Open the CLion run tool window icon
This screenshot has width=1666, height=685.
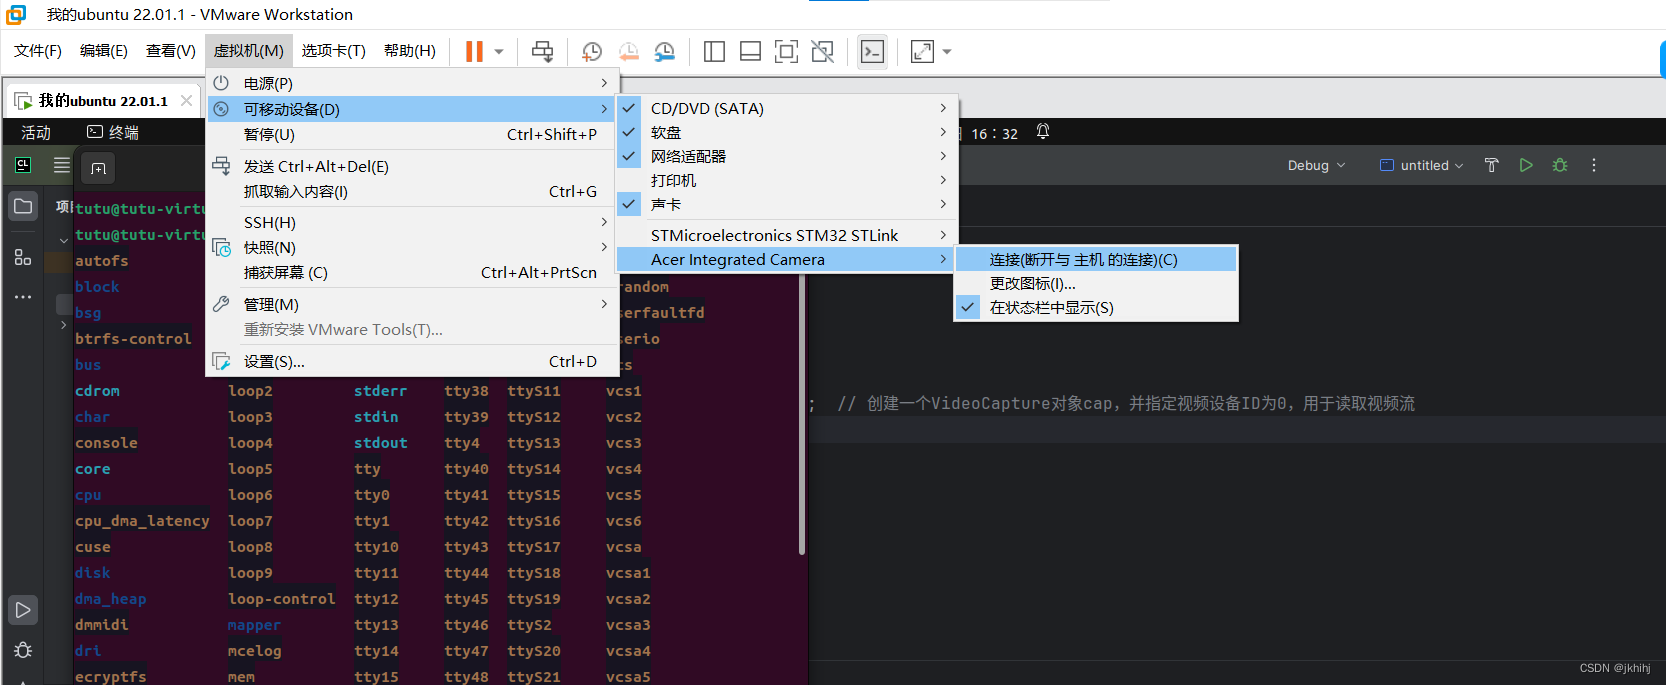23,610
